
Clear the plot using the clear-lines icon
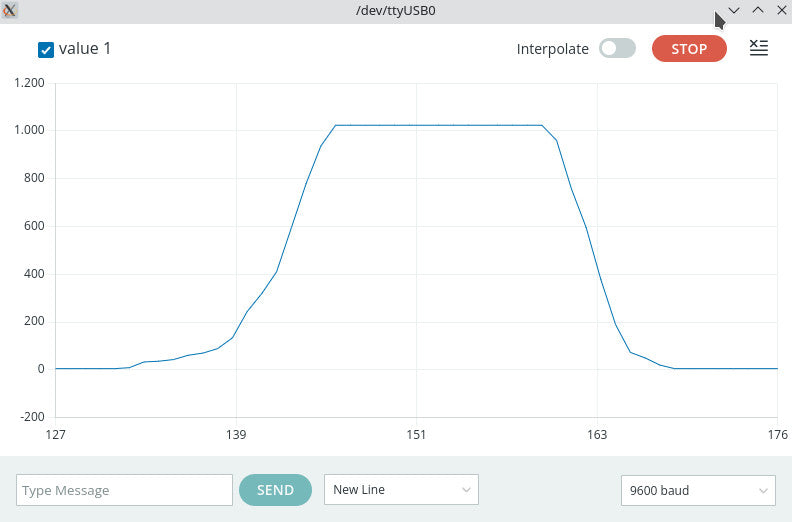tap(759, 48)
